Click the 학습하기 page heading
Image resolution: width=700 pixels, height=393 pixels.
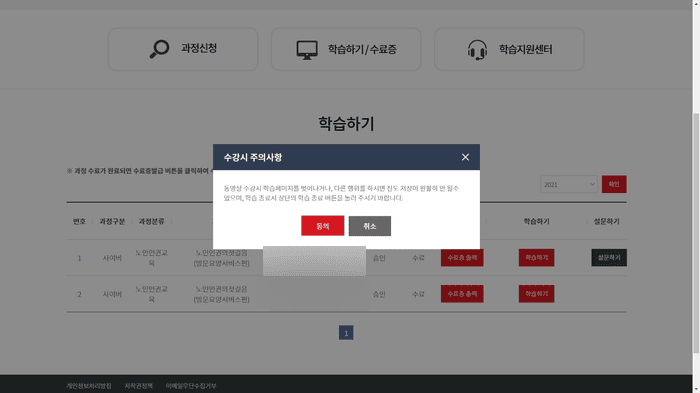pos(346,124)
